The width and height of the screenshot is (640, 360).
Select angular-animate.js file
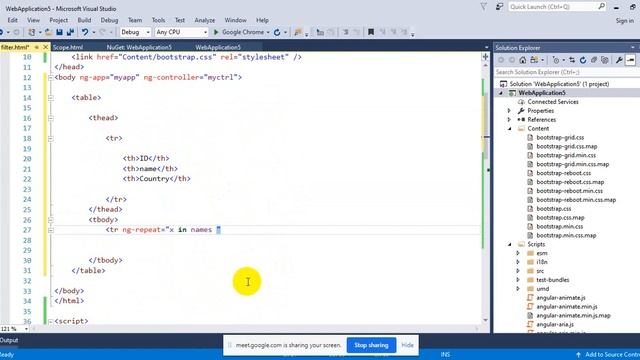coord(560,298)
